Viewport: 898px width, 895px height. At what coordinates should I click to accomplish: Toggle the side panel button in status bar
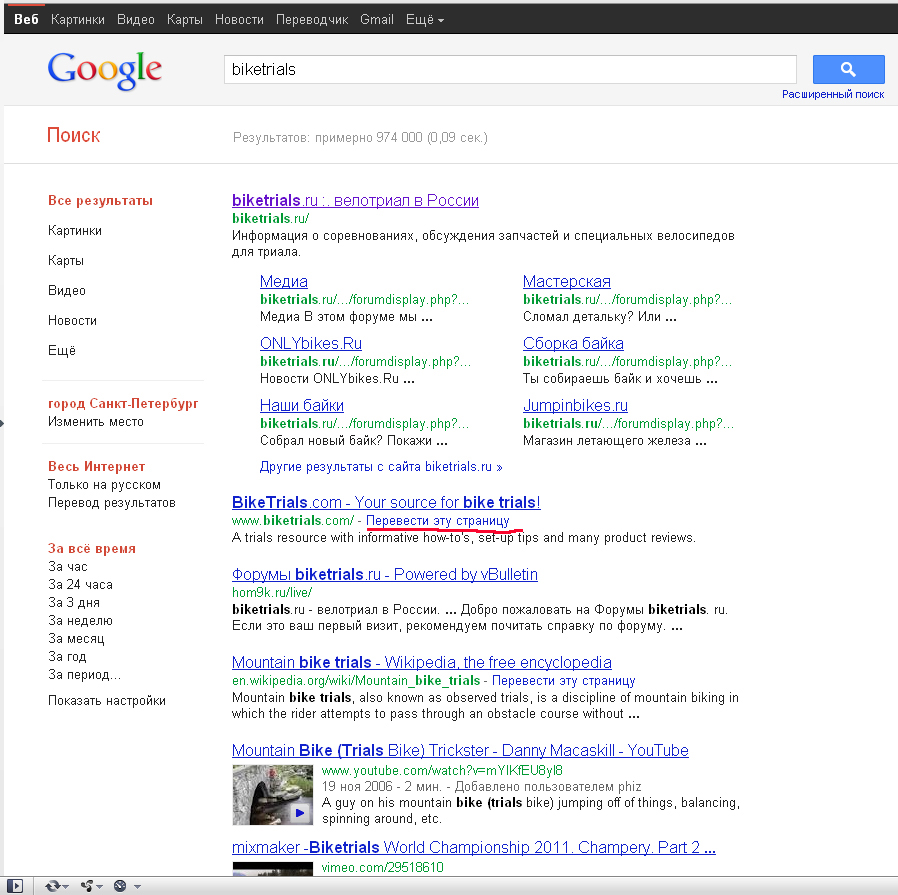(x=16, y=886)
